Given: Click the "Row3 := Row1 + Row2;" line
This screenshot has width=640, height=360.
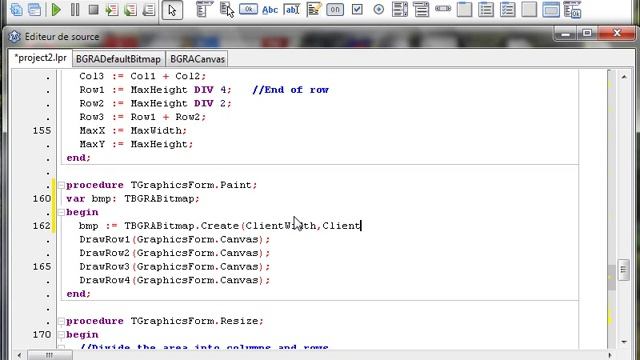Looking at the screenshot, I should tap(143, 117).
